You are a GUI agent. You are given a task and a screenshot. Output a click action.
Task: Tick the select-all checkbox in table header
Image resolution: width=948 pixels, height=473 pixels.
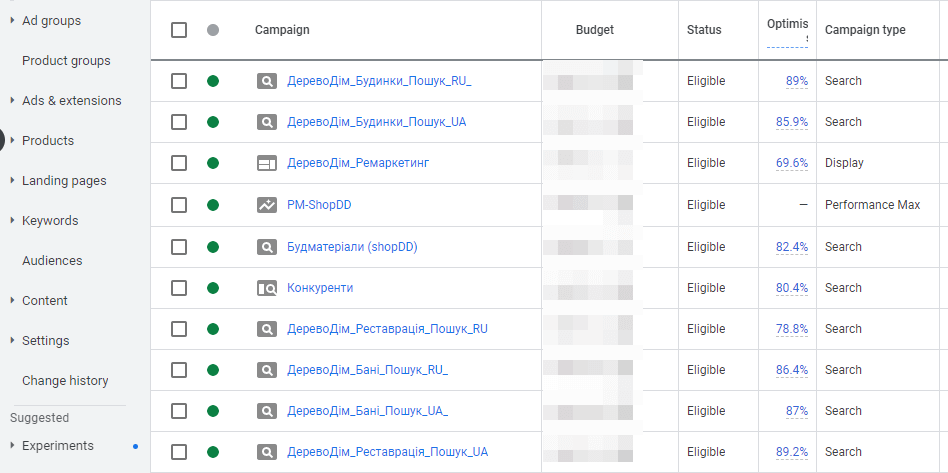click(179, 30)
